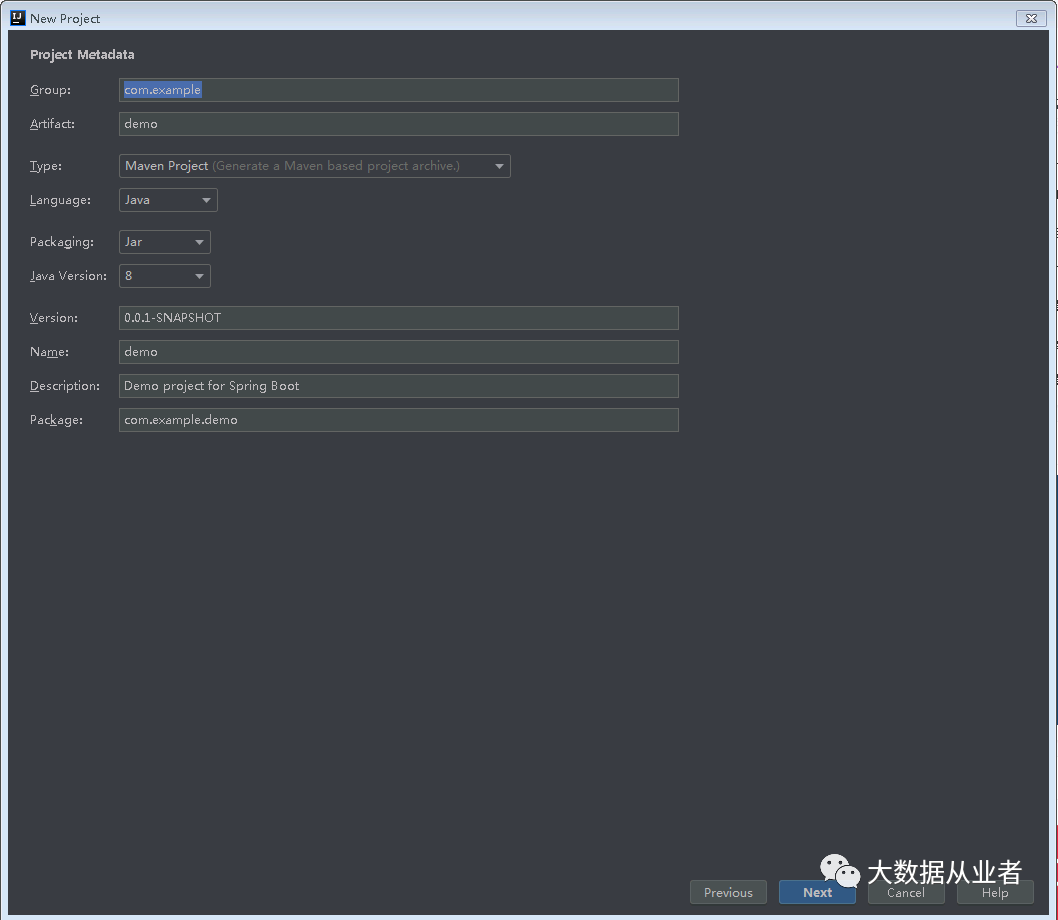This screenshot has height=920, width=1058.
Task: Click the Next button
Action: pos(817,892)
